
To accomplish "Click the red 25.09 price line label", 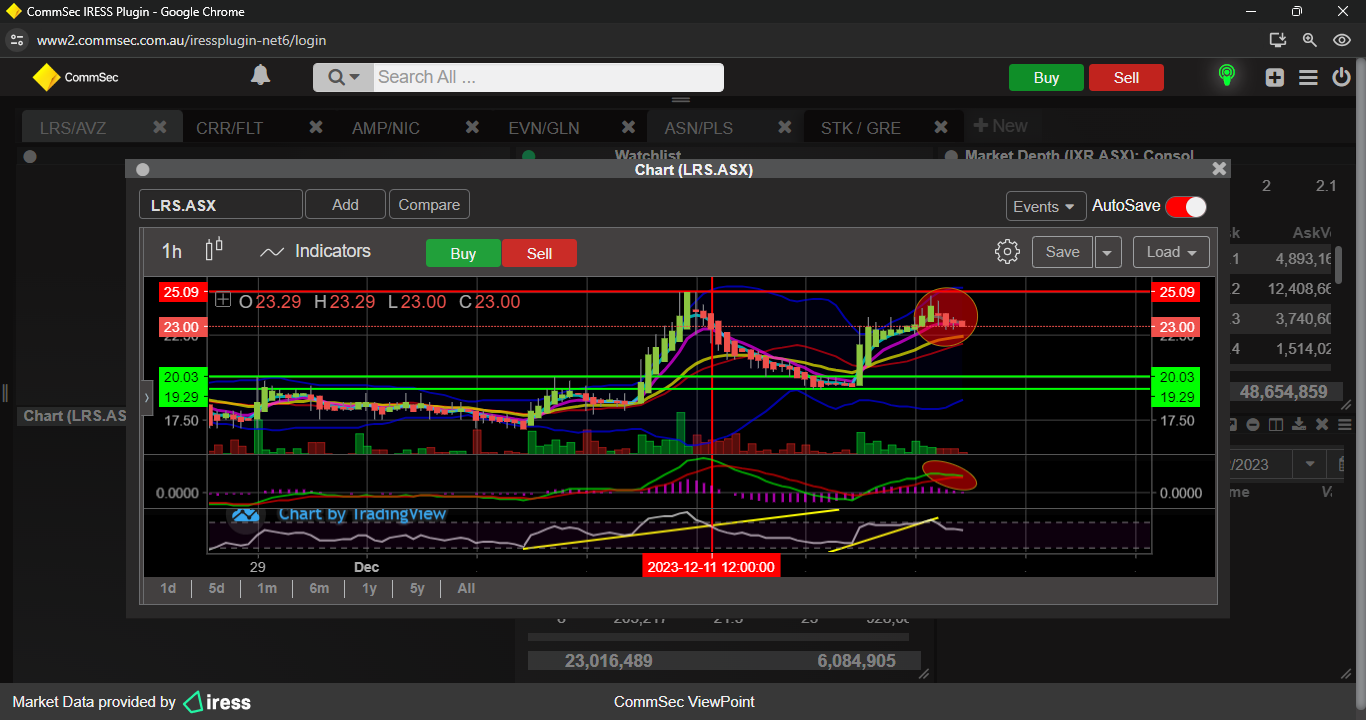I will coord(183,292).
